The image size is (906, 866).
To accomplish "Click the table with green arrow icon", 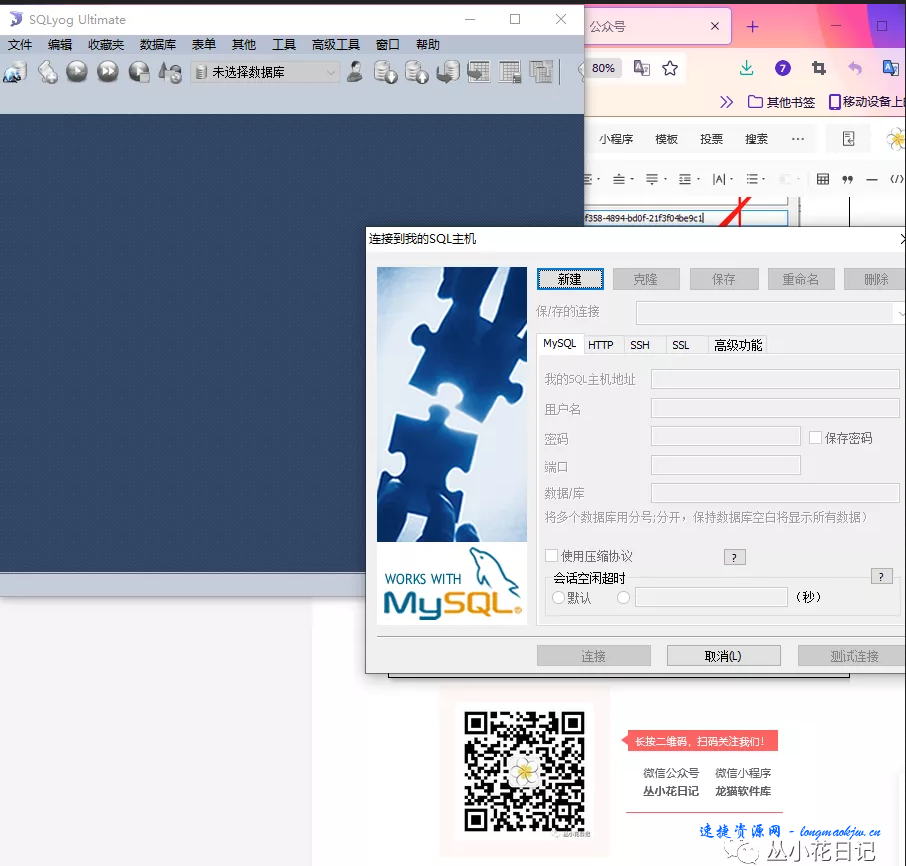I will click(x=478, y=72).
